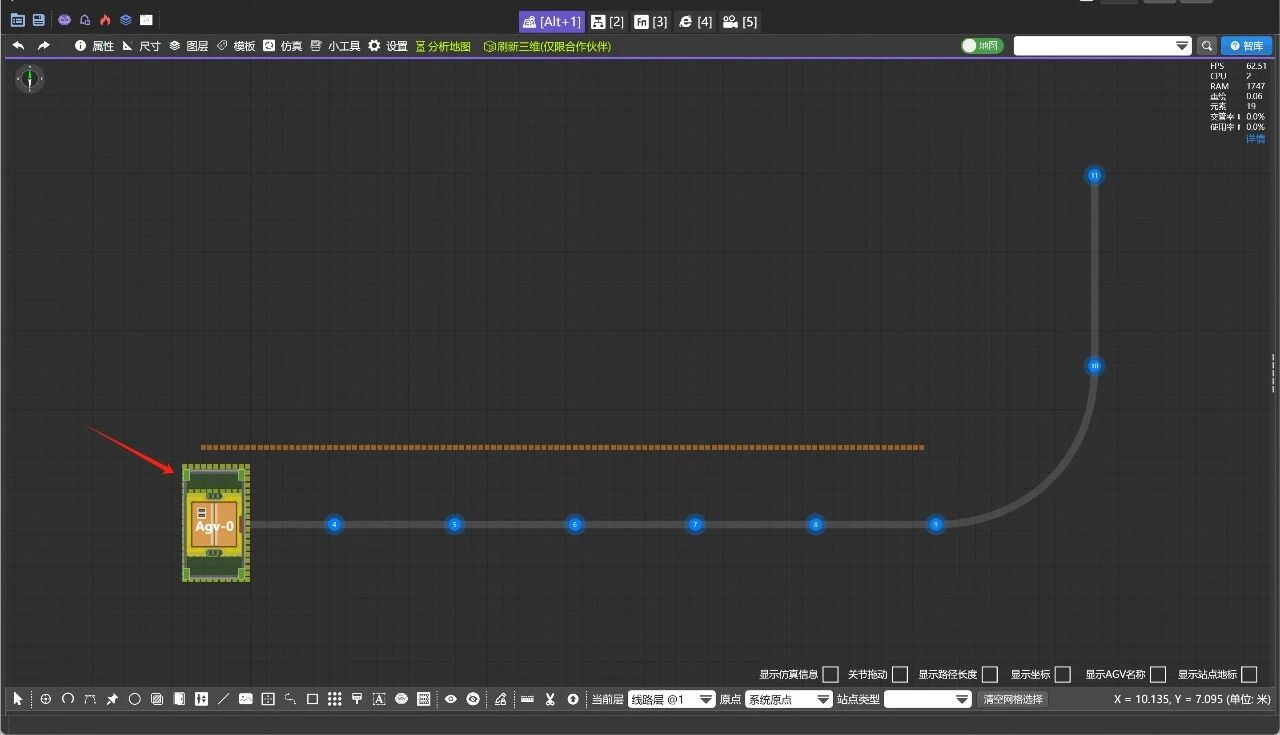
Task: Choose the pushpin tool in bottom toolbar
Action: click(x=112, y=699)
